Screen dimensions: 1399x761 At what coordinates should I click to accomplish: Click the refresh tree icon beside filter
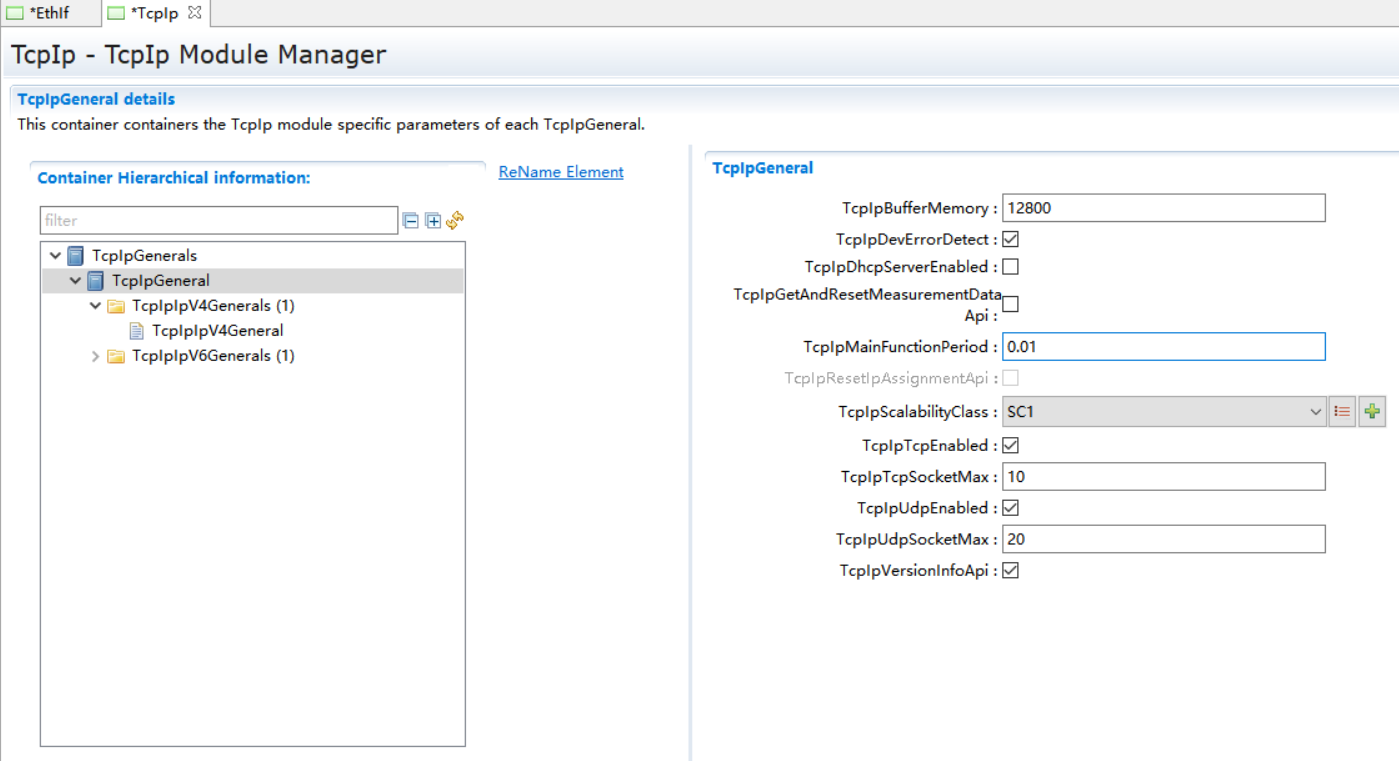455,220
